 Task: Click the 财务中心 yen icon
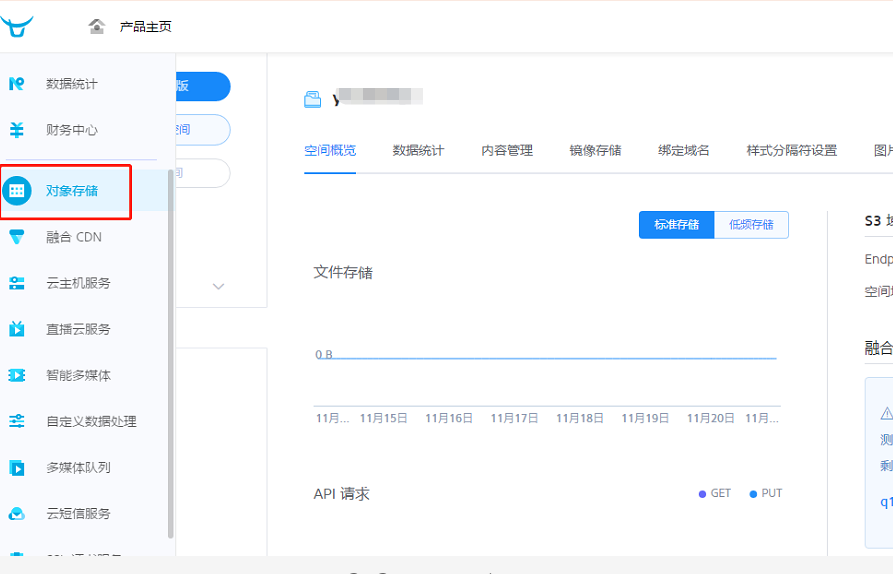pyautogui.click(x=17, y=130)
